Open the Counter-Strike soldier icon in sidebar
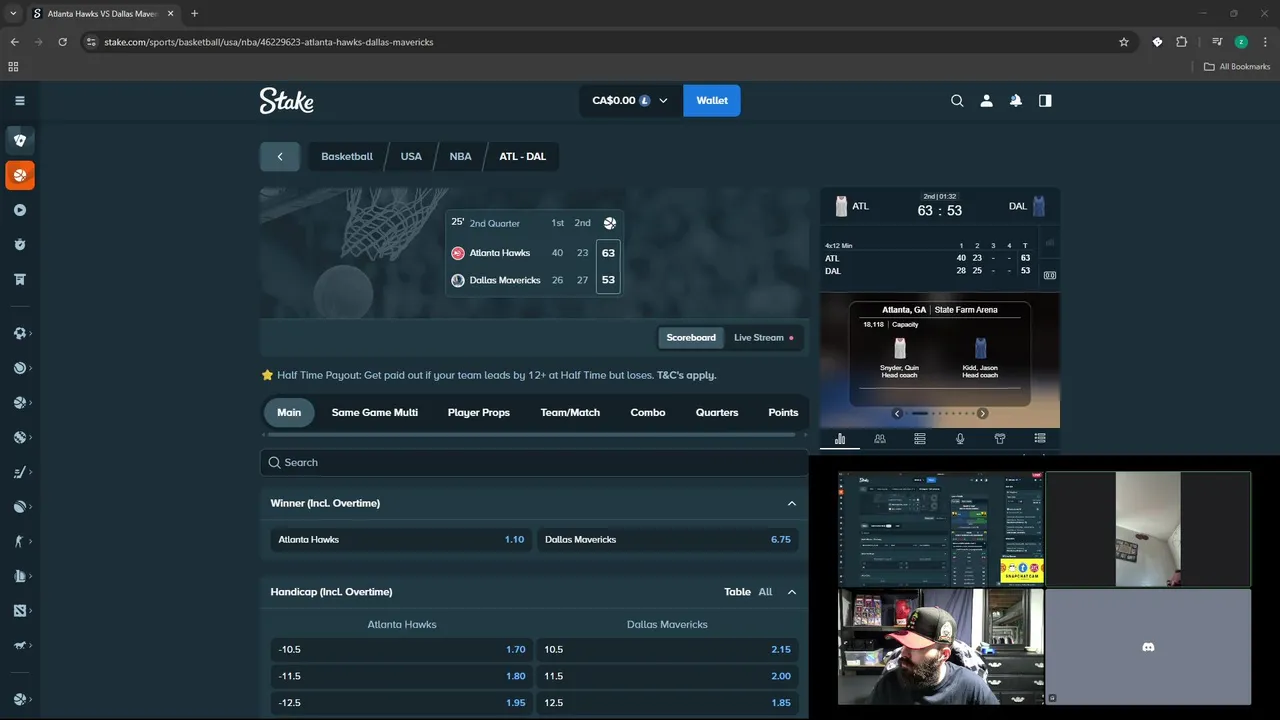This screenshot has width=1280, height=720. [19, 541]
